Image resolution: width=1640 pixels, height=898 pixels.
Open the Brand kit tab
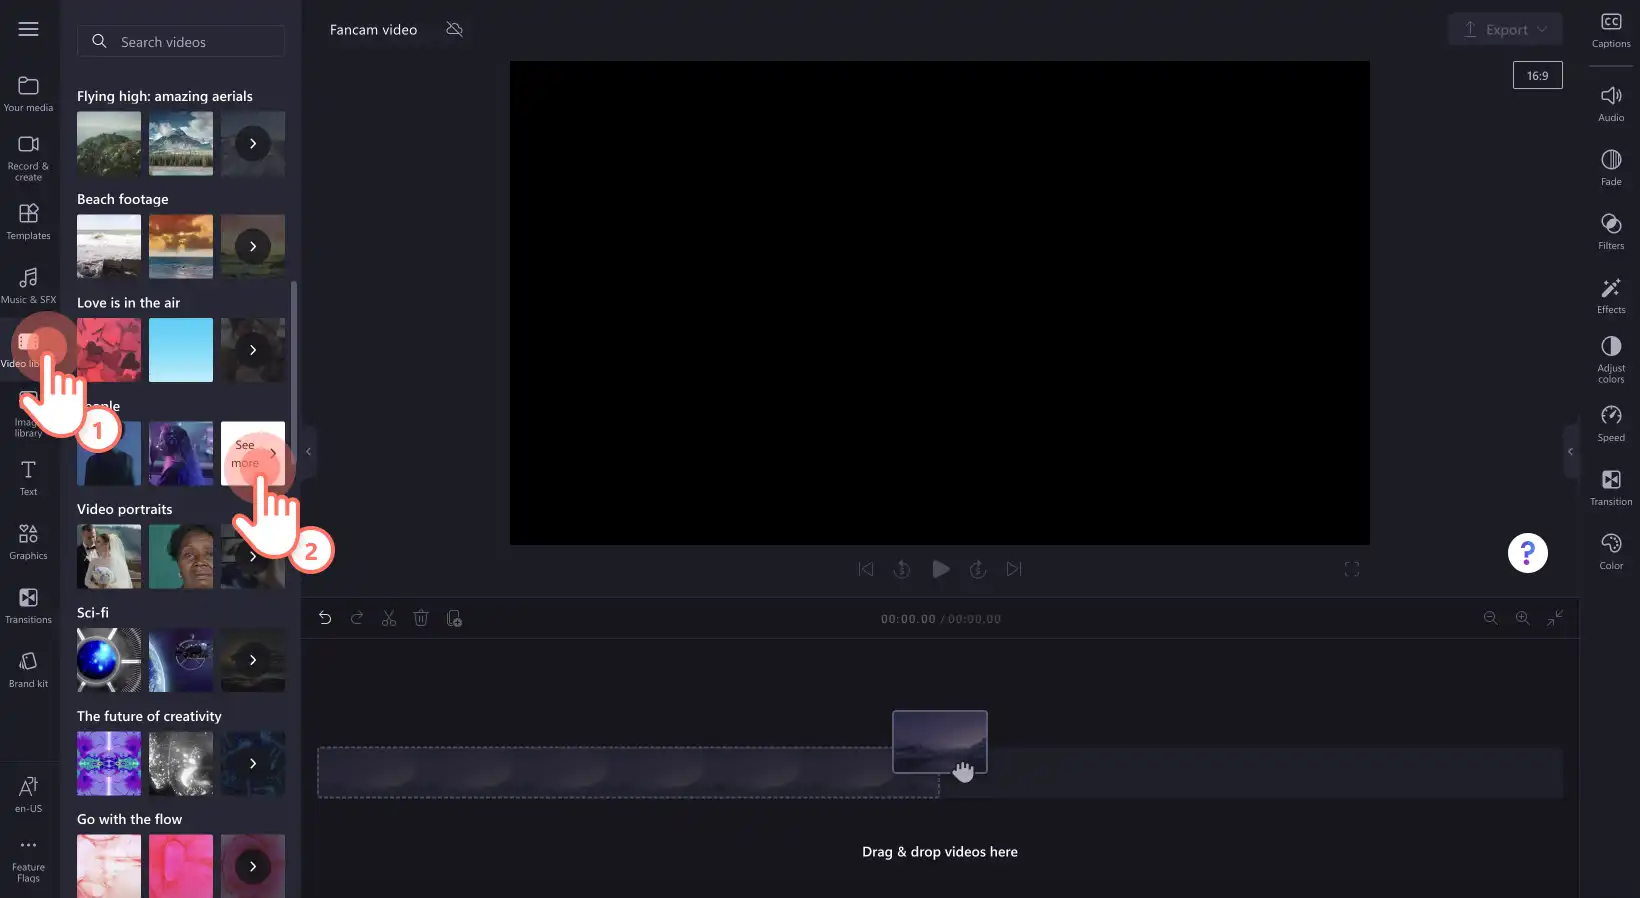pyautogui.click(x=28, y=670)
